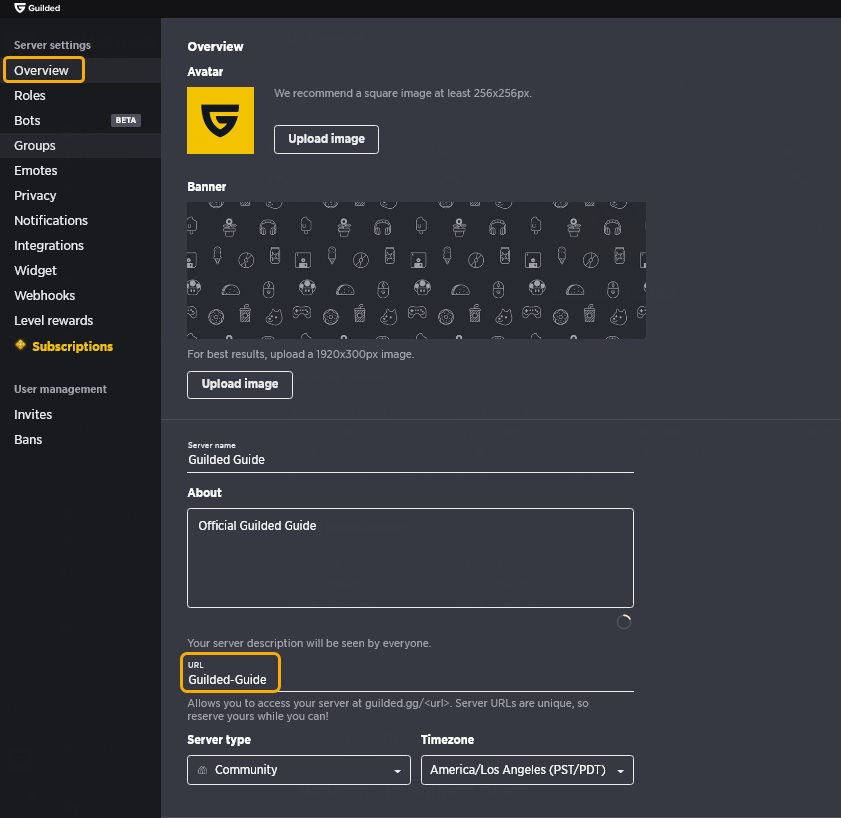The height and width of the screenshot is (818, 841).
Task: Open the Server type dropdown
Action: point(299,770)
